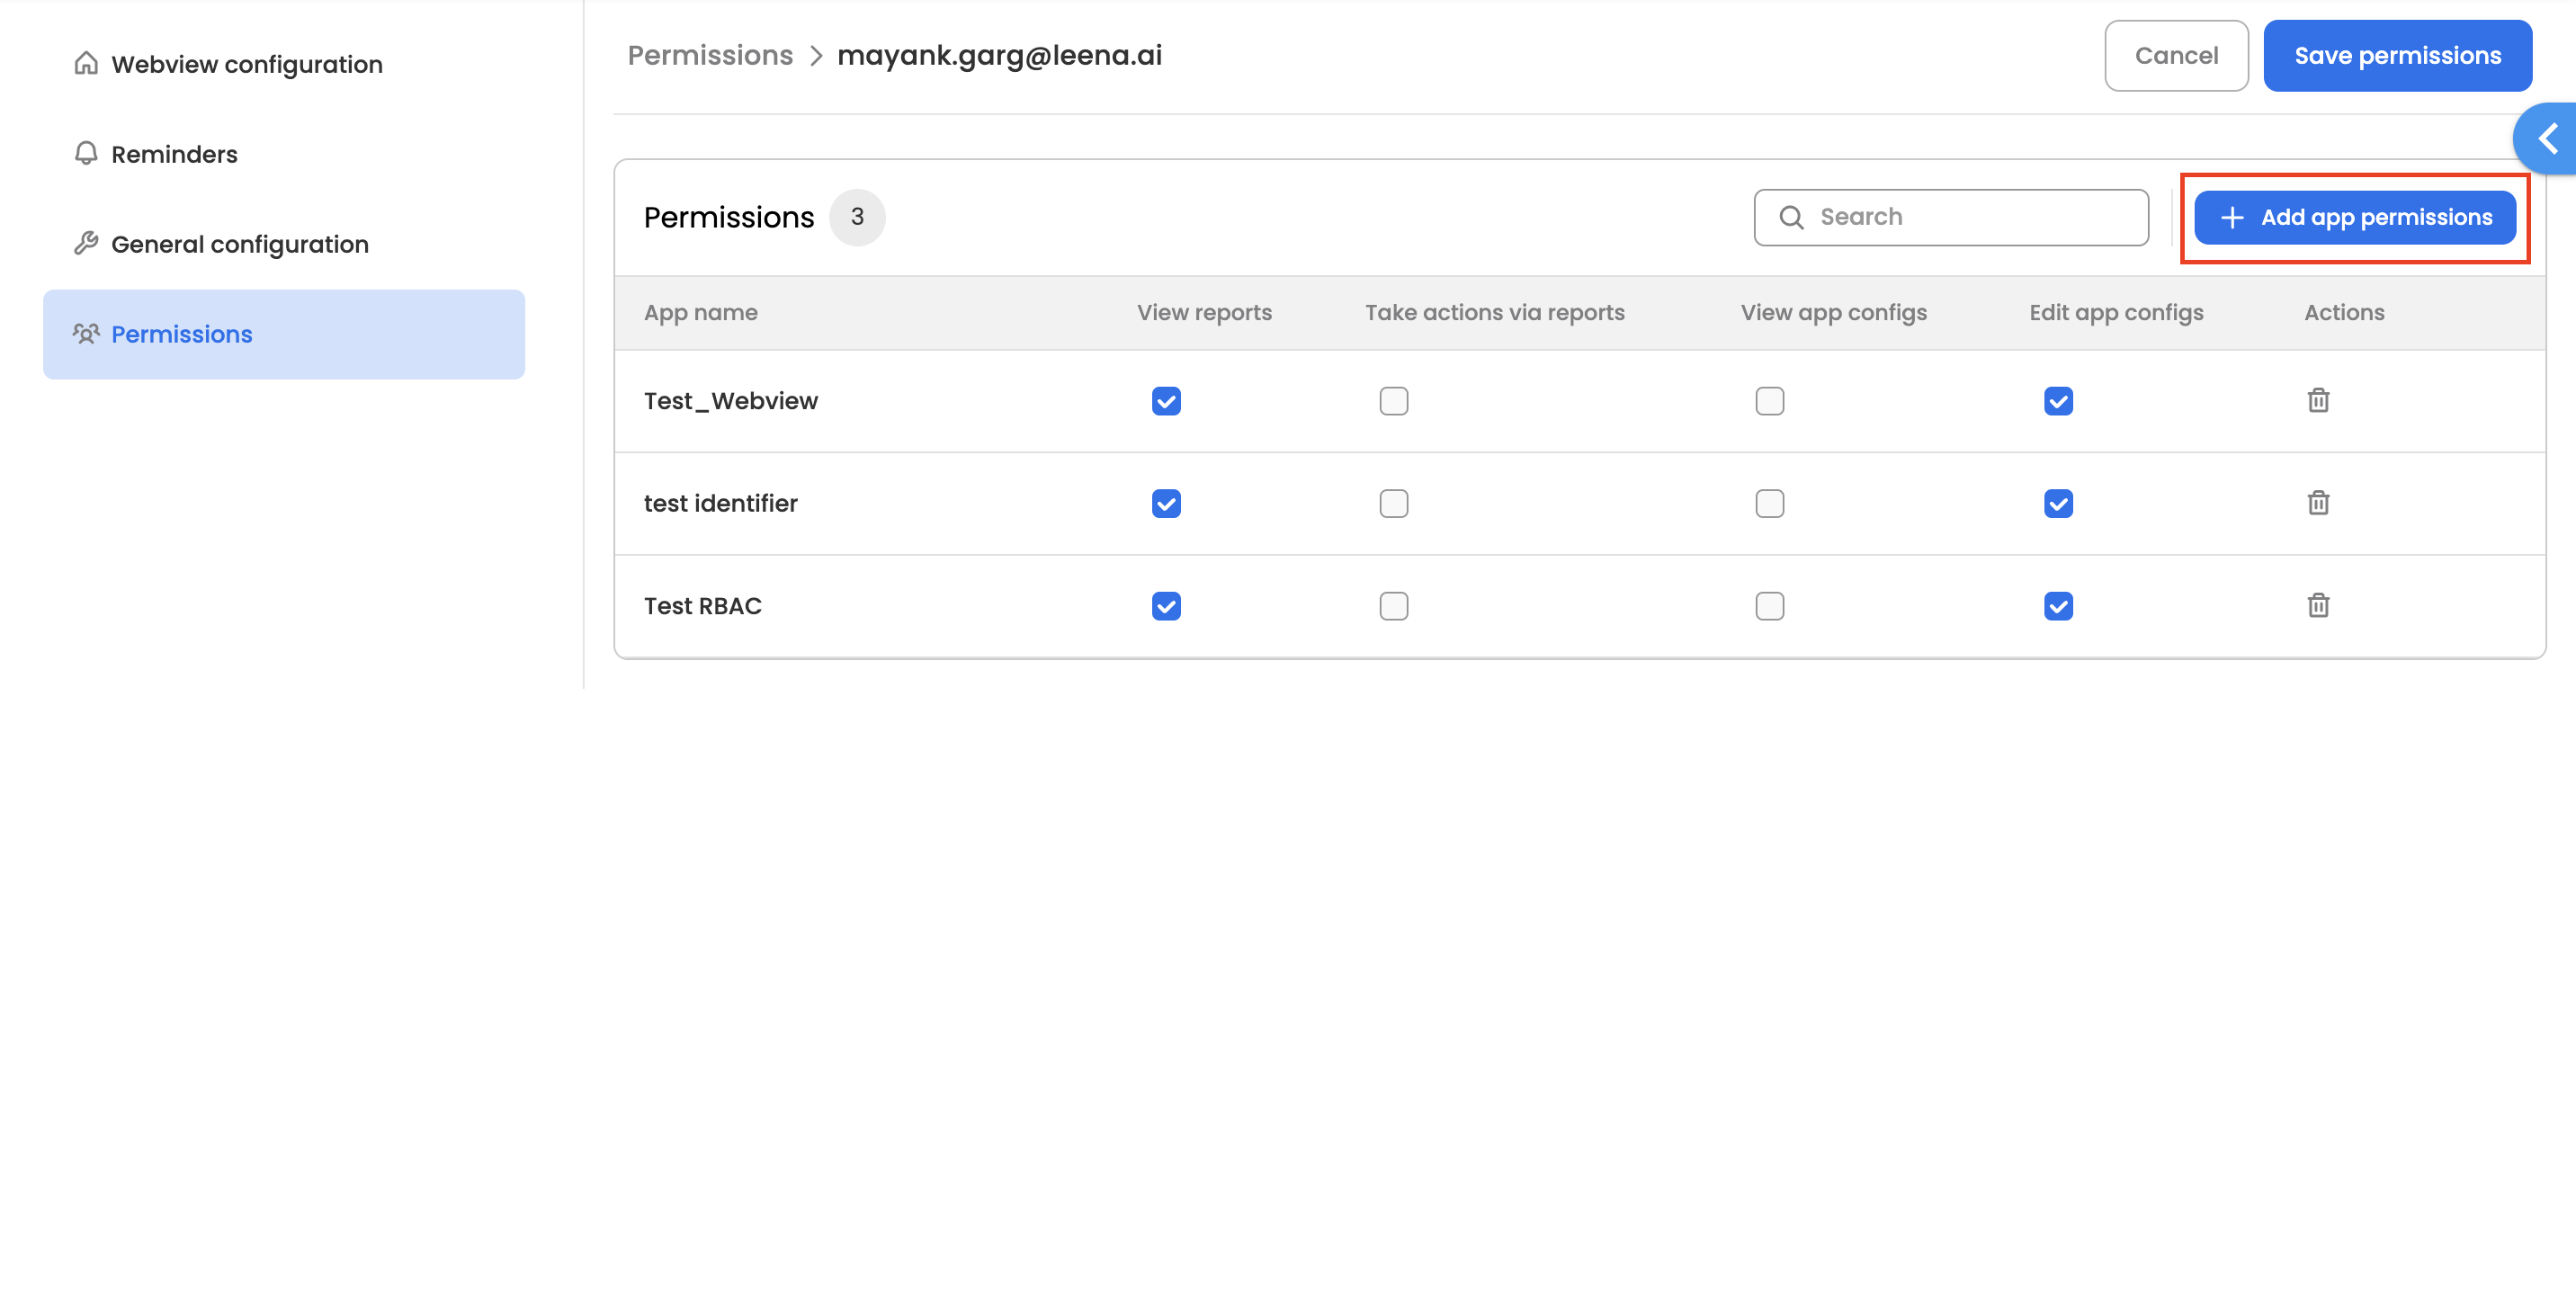The height and width of the screenshot is (1304, 2576).
Task: Go to General configuration section
Action: (240, 244)
